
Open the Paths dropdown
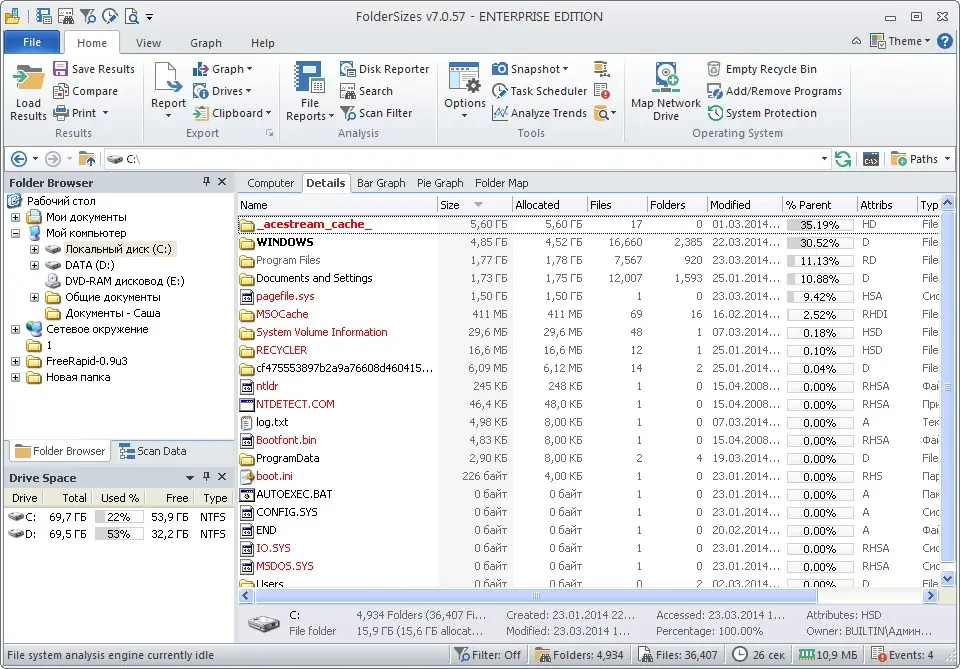point(920,159)
